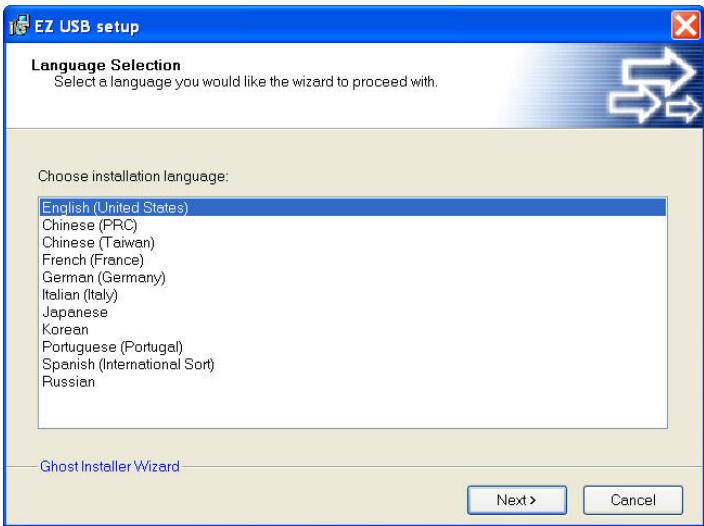Click the EZ USB setup installer icon

19,25
